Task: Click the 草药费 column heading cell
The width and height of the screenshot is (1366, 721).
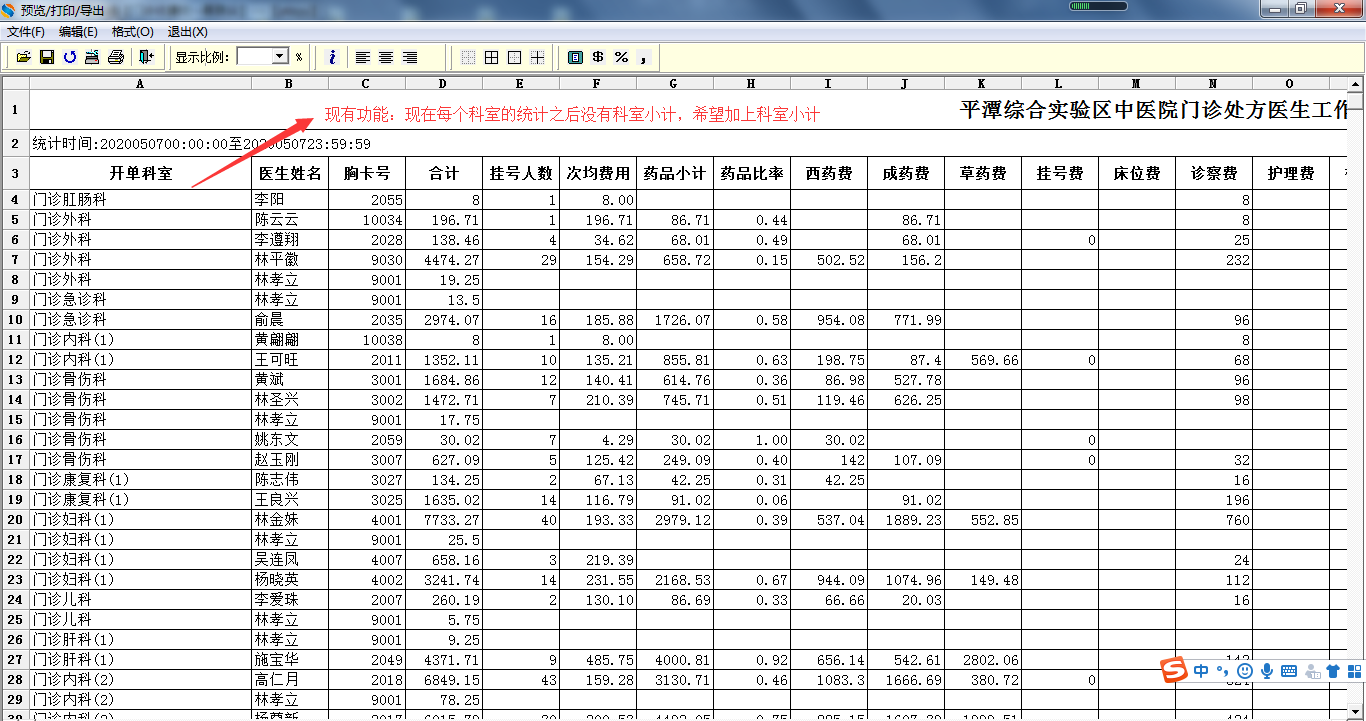Action: point(983,174)
